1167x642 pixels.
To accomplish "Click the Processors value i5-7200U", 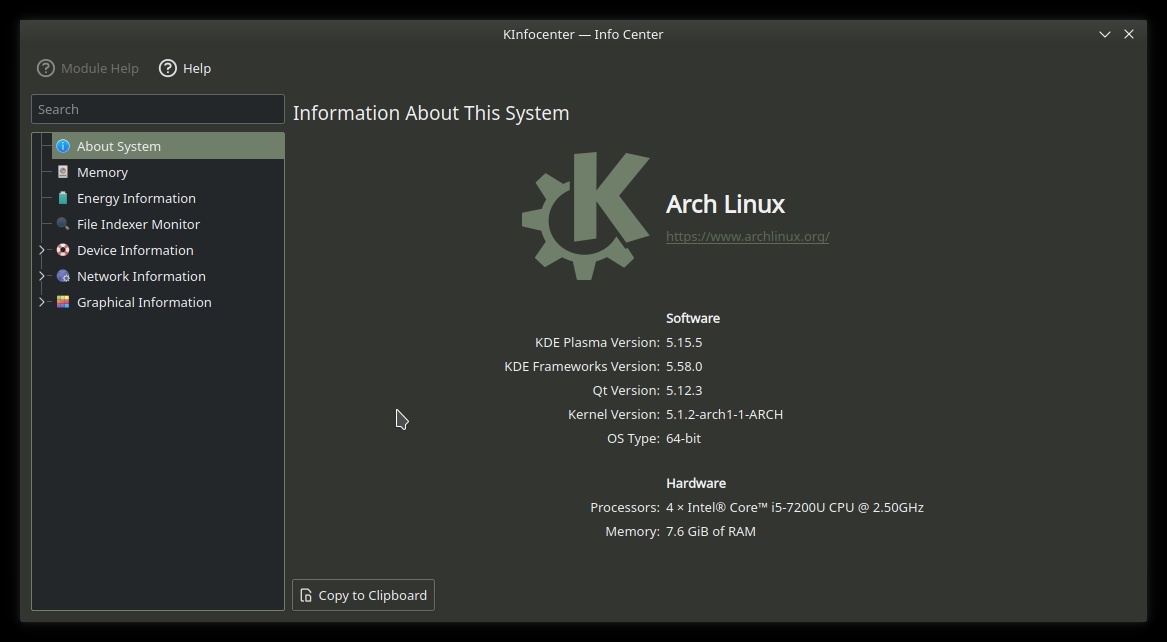I will [795, 507].
